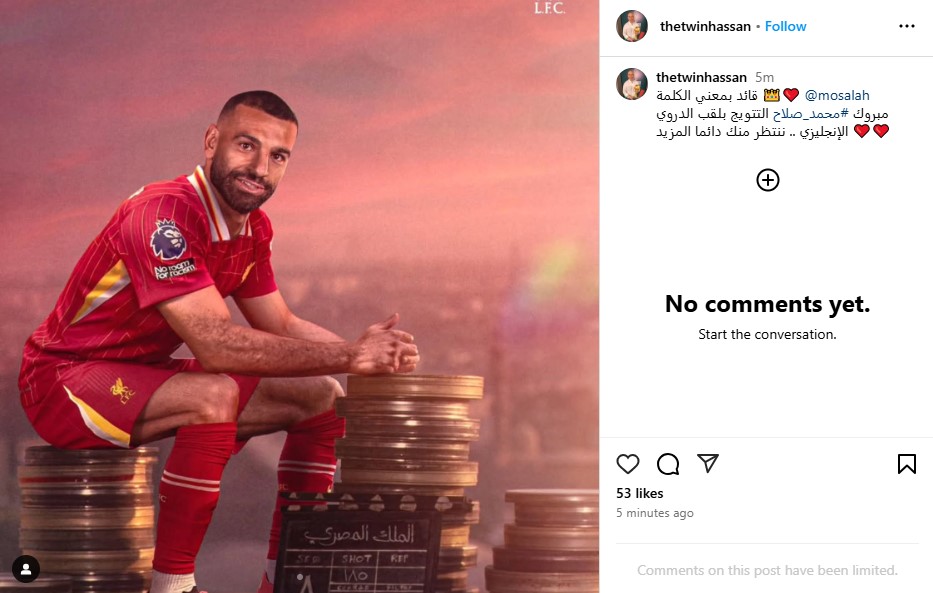Load more comments with the plus circle
The image size is (933, 593).
point(768,180)
